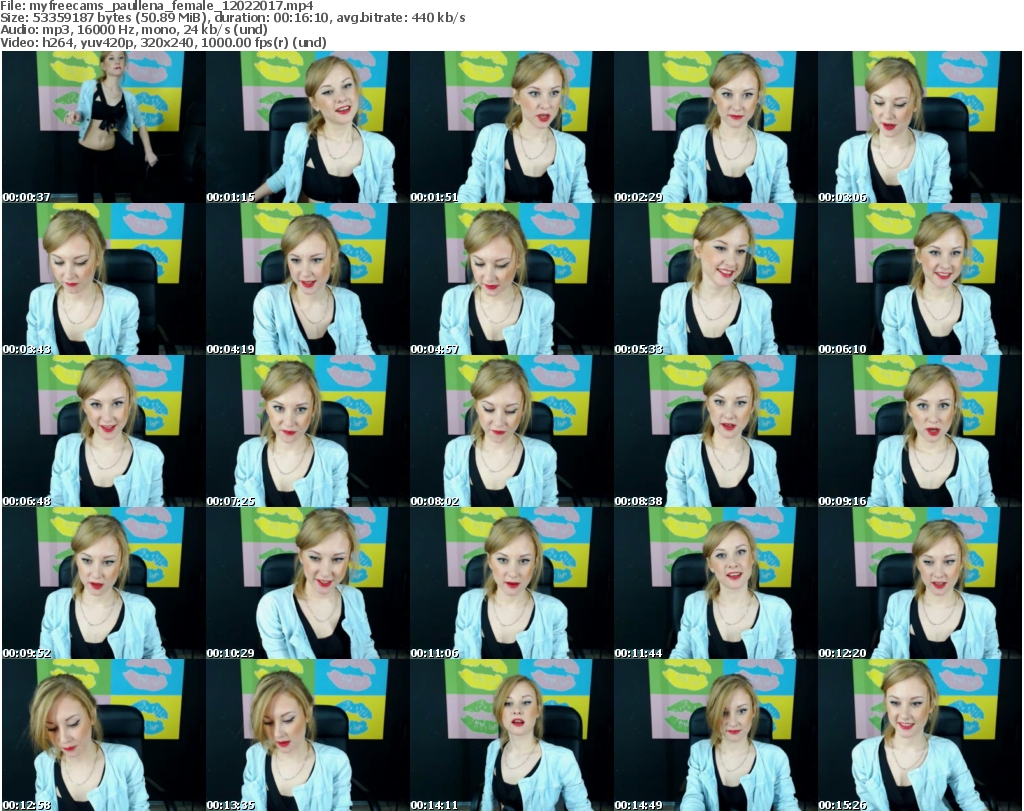Select the thumbnail timestamped 00:01:51
Screen dimensions: 1024x811
click(511, 127)
